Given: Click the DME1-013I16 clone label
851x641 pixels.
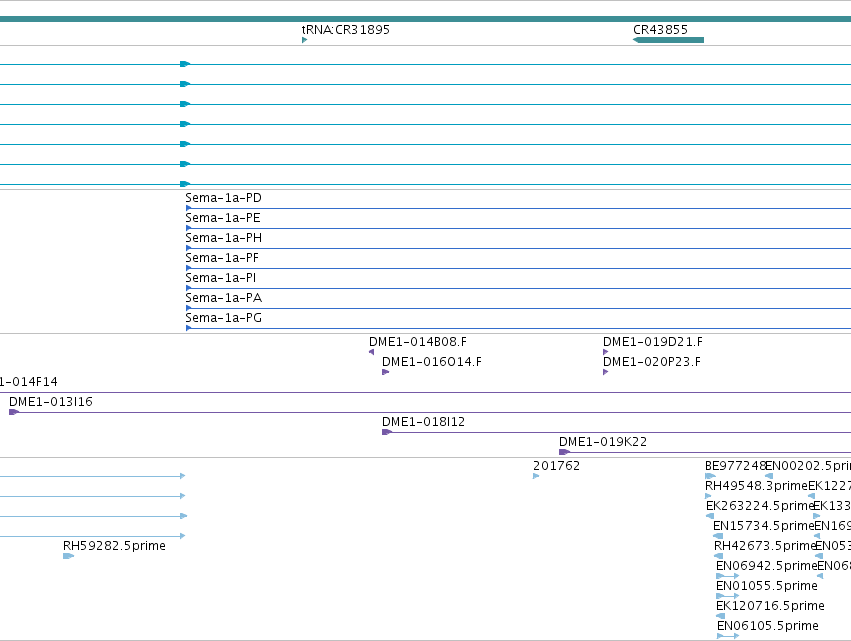Looking at the screenshot, I should tap(50, 402).
